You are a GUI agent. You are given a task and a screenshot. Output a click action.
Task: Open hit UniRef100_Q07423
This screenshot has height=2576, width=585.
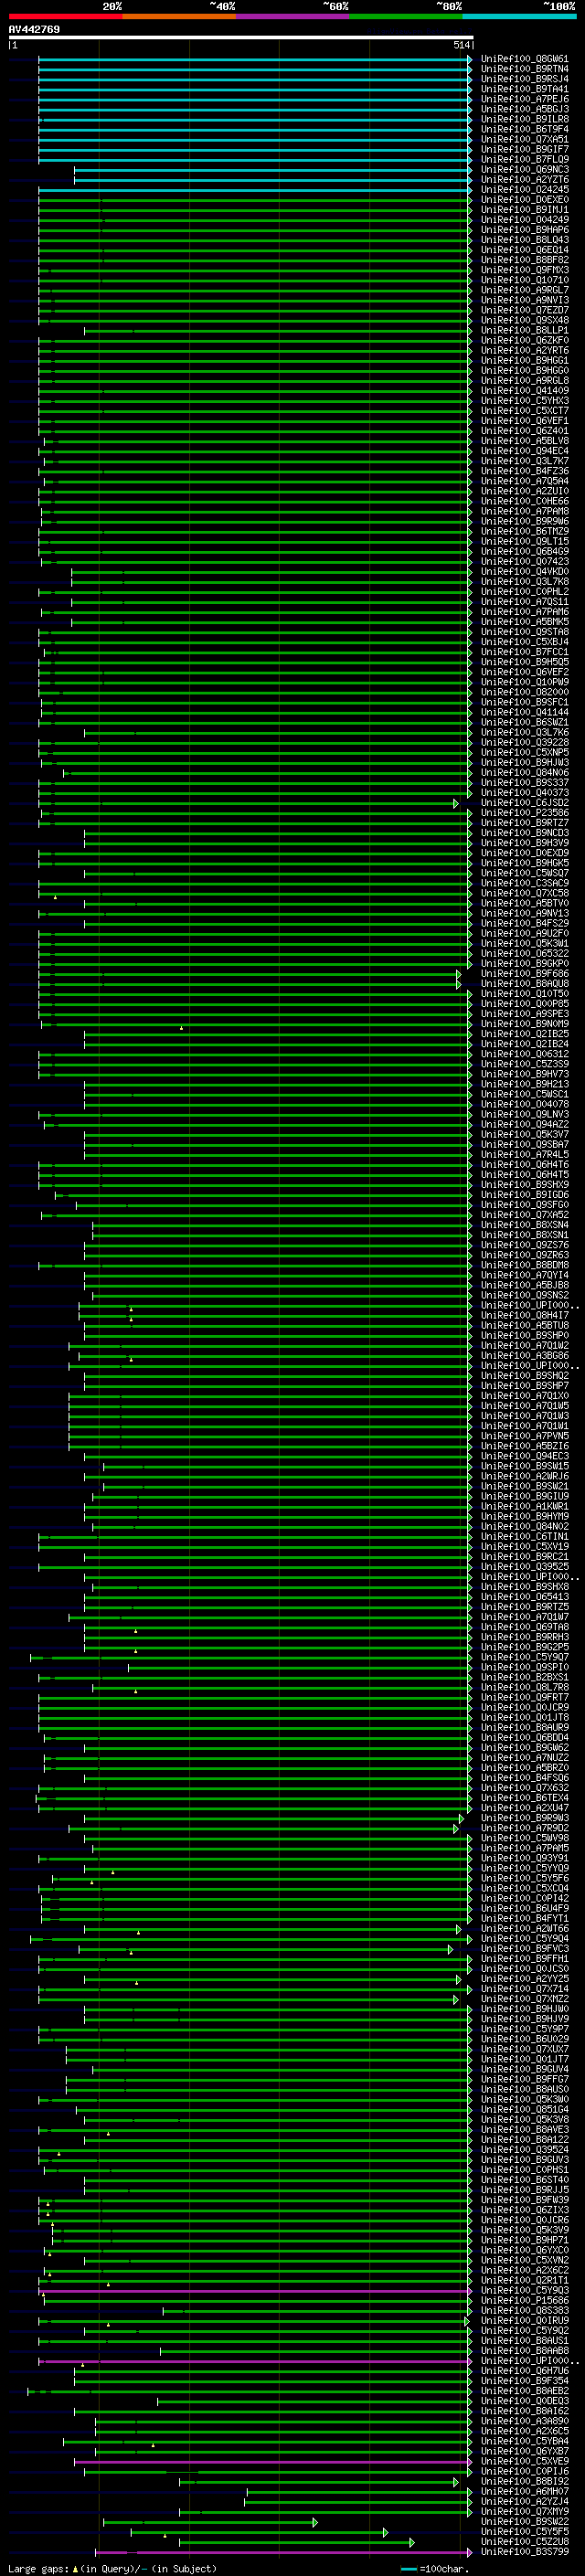[x=525, y=561]
